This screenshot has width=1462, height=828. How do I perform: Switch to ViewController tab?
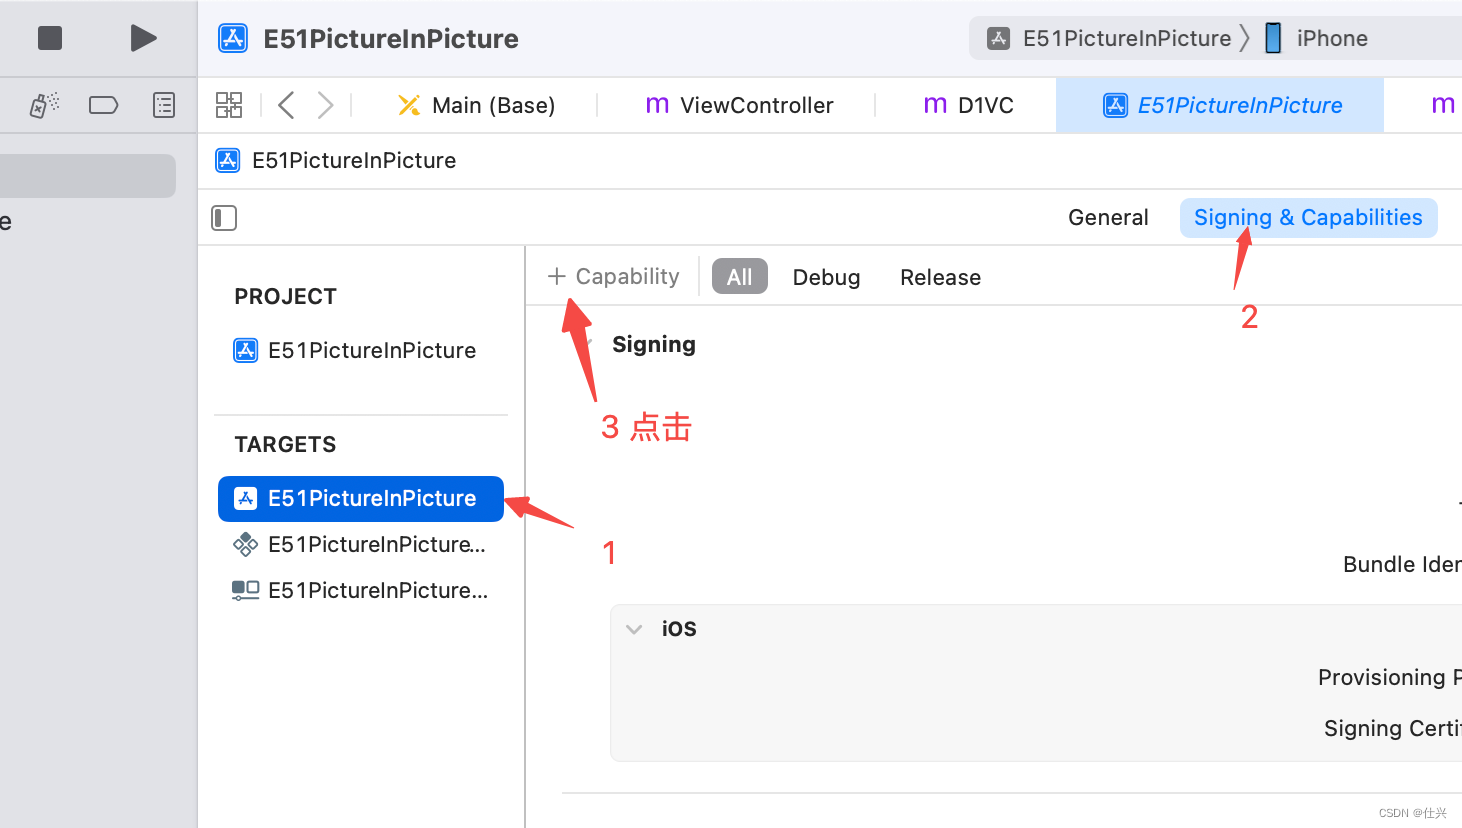tap(739, 105)
